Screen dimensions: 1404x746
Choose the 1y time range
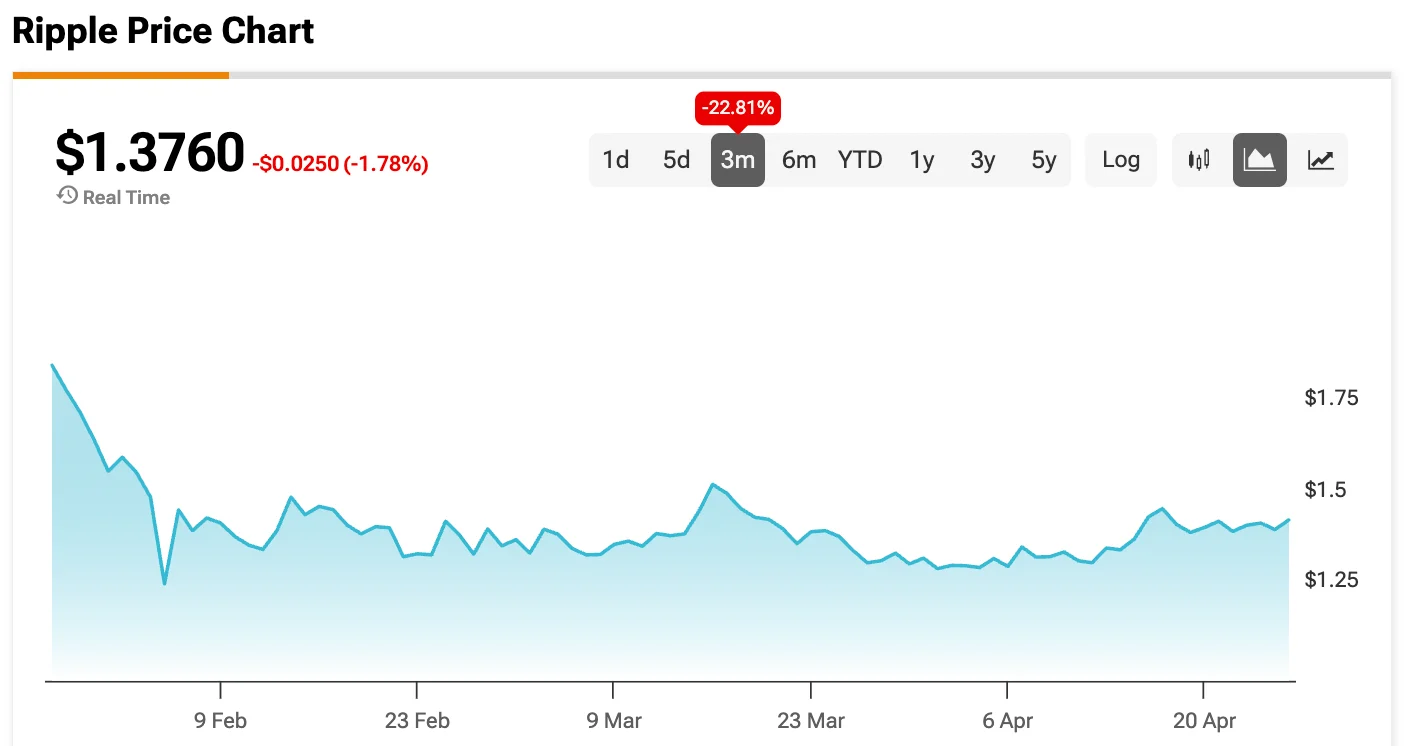tap(922, 160)
